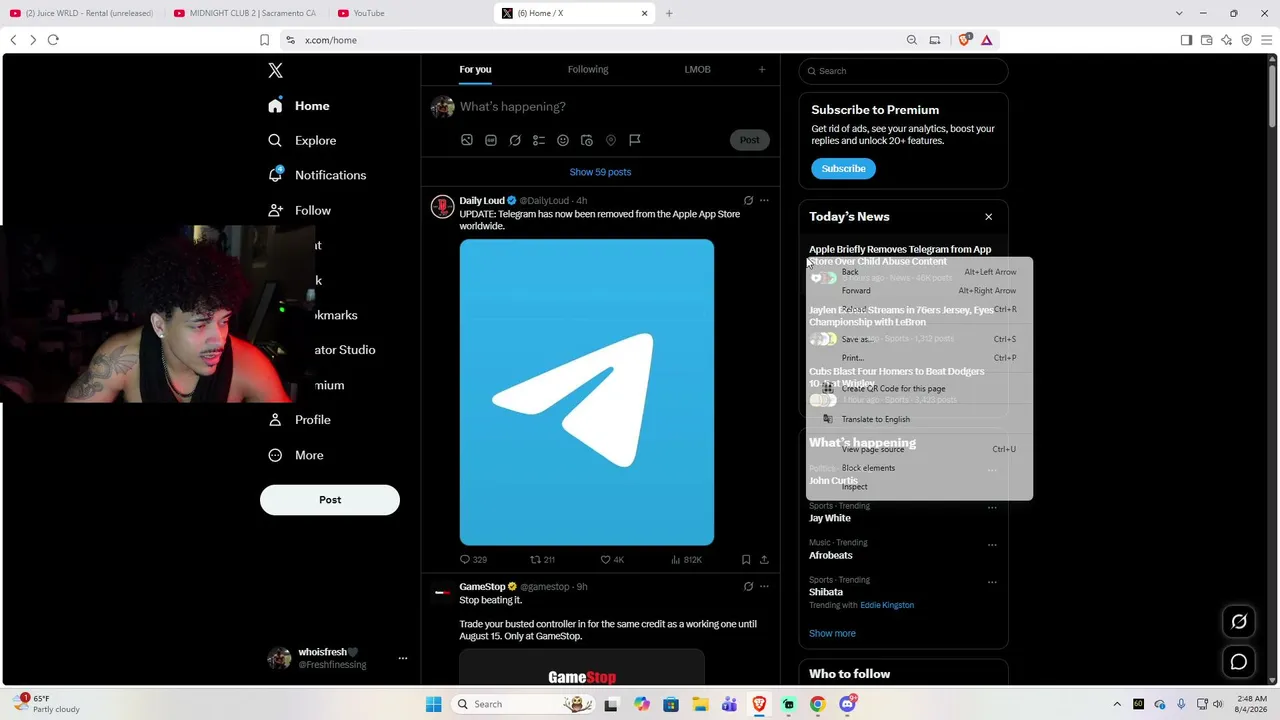Open the Profile page
This screenshot has height=720, width=1280.
[299, 420]
